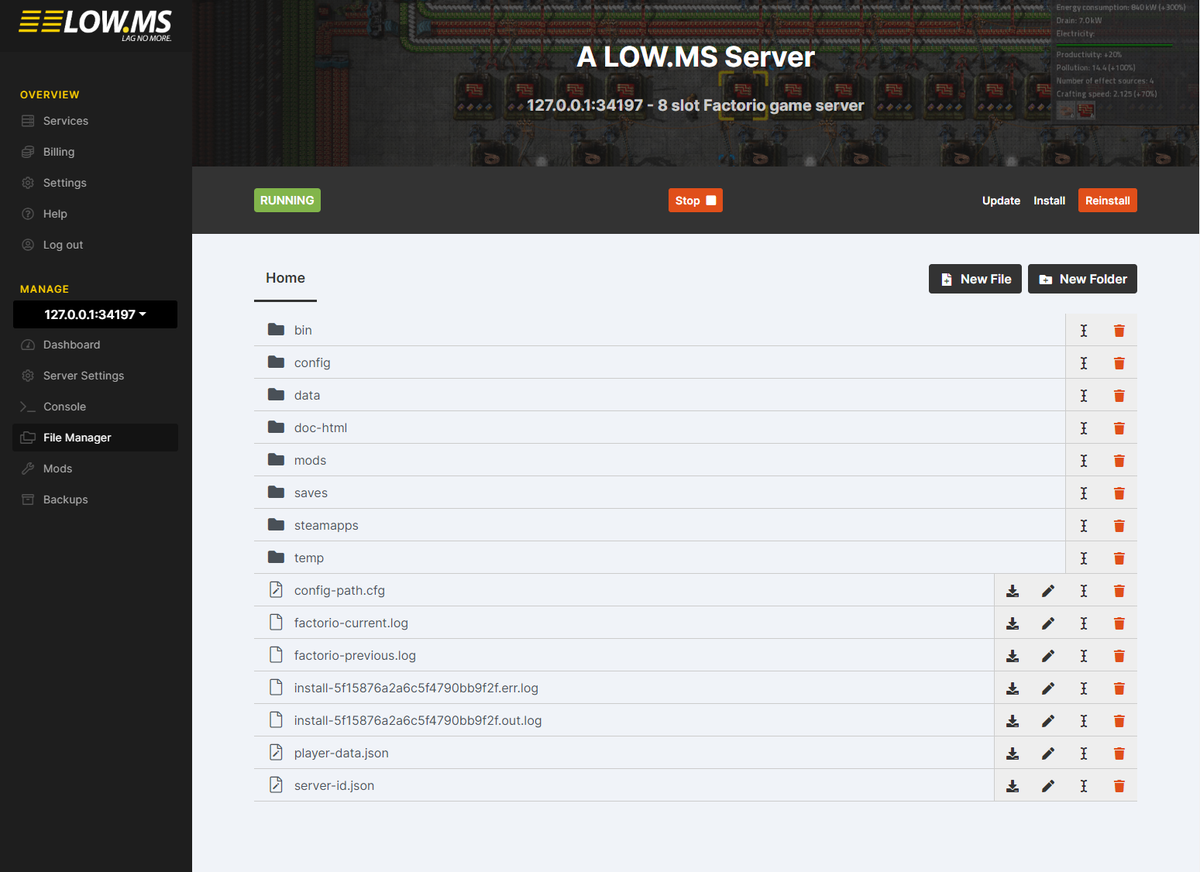Screen dimensions: 1200x872
Task: Click the Update link above the file manager
Action: point(1001,200)
